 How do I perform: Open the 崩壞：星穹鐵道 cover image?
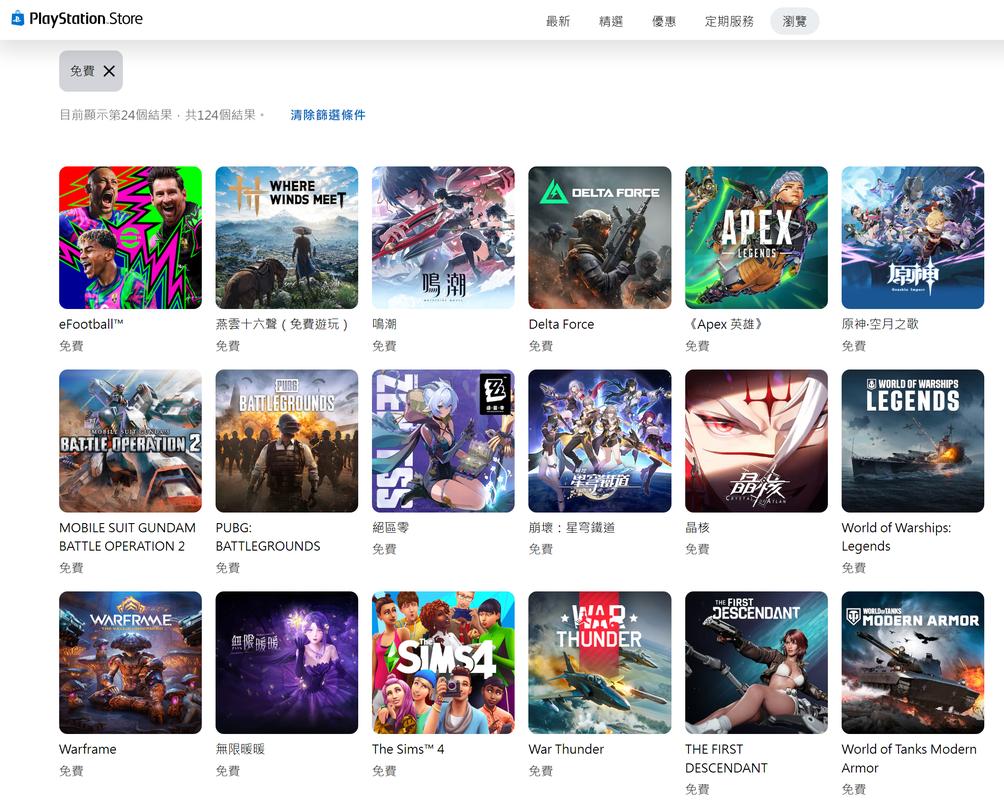coord(600,441)
